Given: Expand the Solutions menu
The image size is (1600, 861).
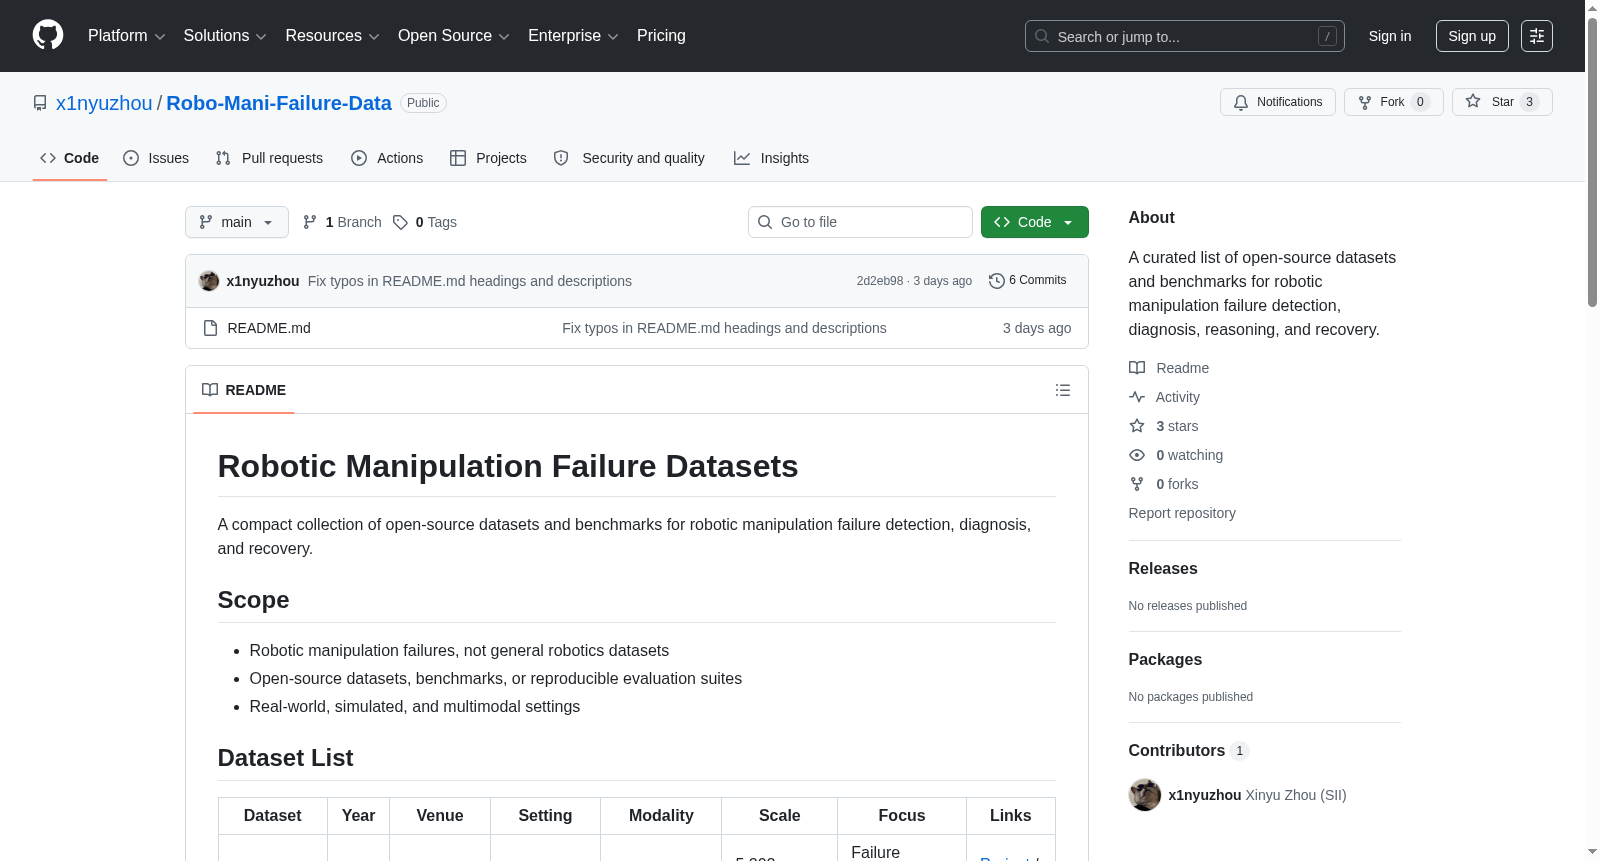Looking at the screenshot, I should point(225,36).
